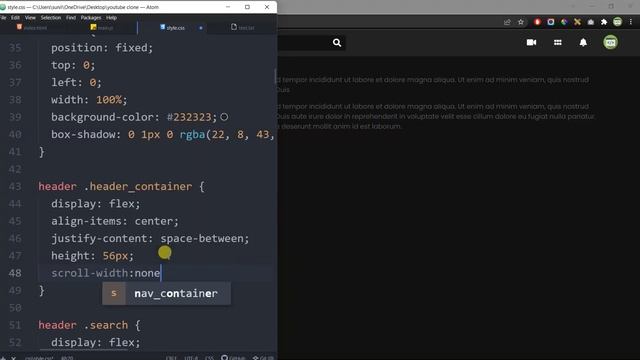Switch to the text file tab
The image size is (640, 360).
point(243,27)
